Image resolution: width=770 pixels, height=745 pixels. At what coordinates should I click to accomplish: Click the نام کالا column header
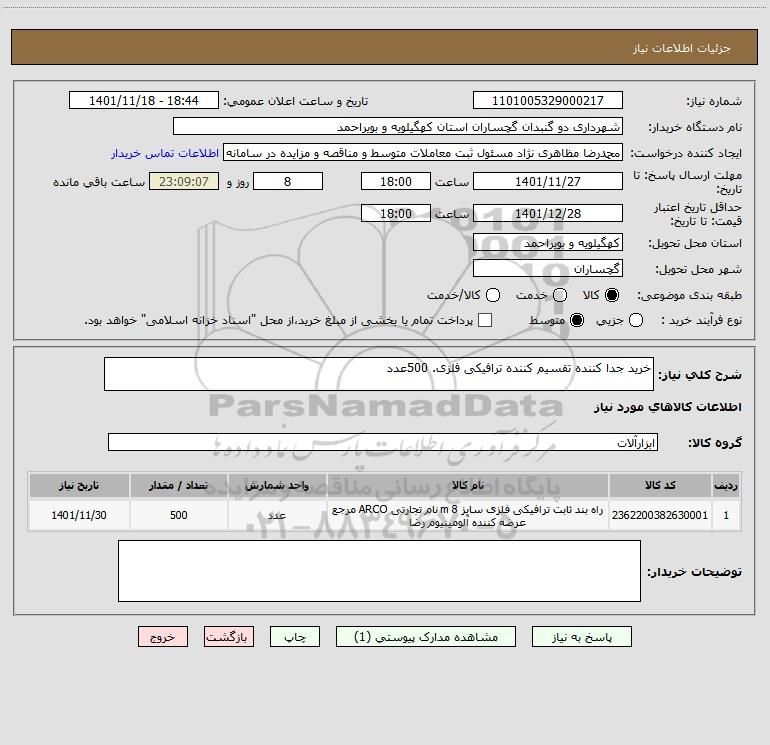(x=468, y=486)
